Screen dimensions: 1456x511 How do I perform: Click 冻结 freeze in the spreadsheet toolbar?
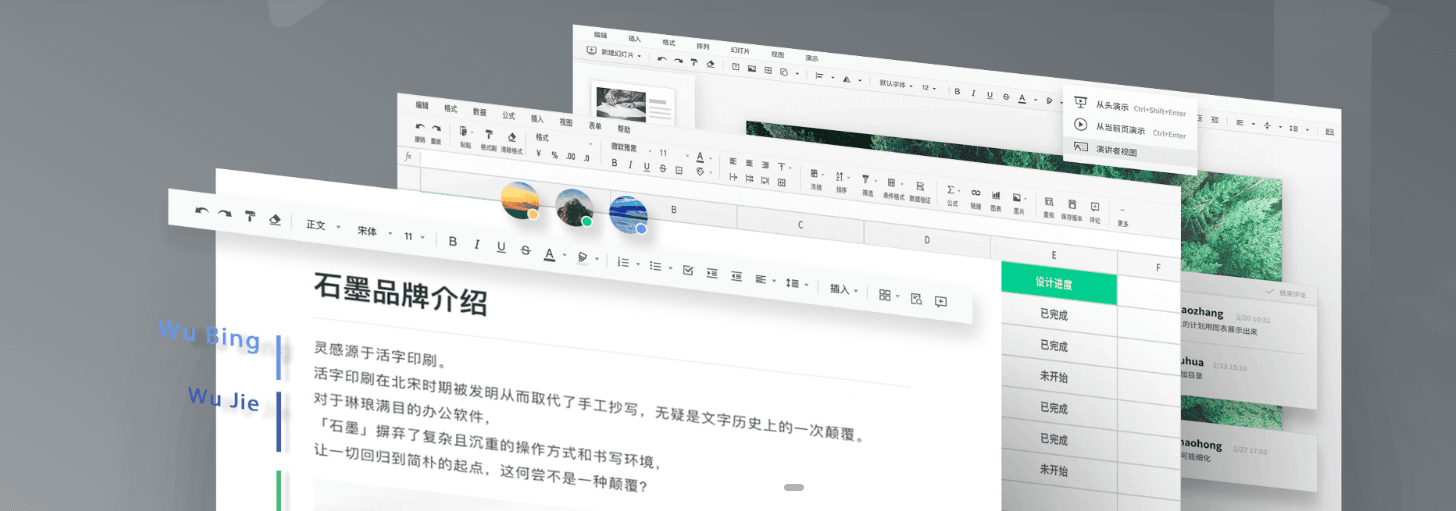816,180
